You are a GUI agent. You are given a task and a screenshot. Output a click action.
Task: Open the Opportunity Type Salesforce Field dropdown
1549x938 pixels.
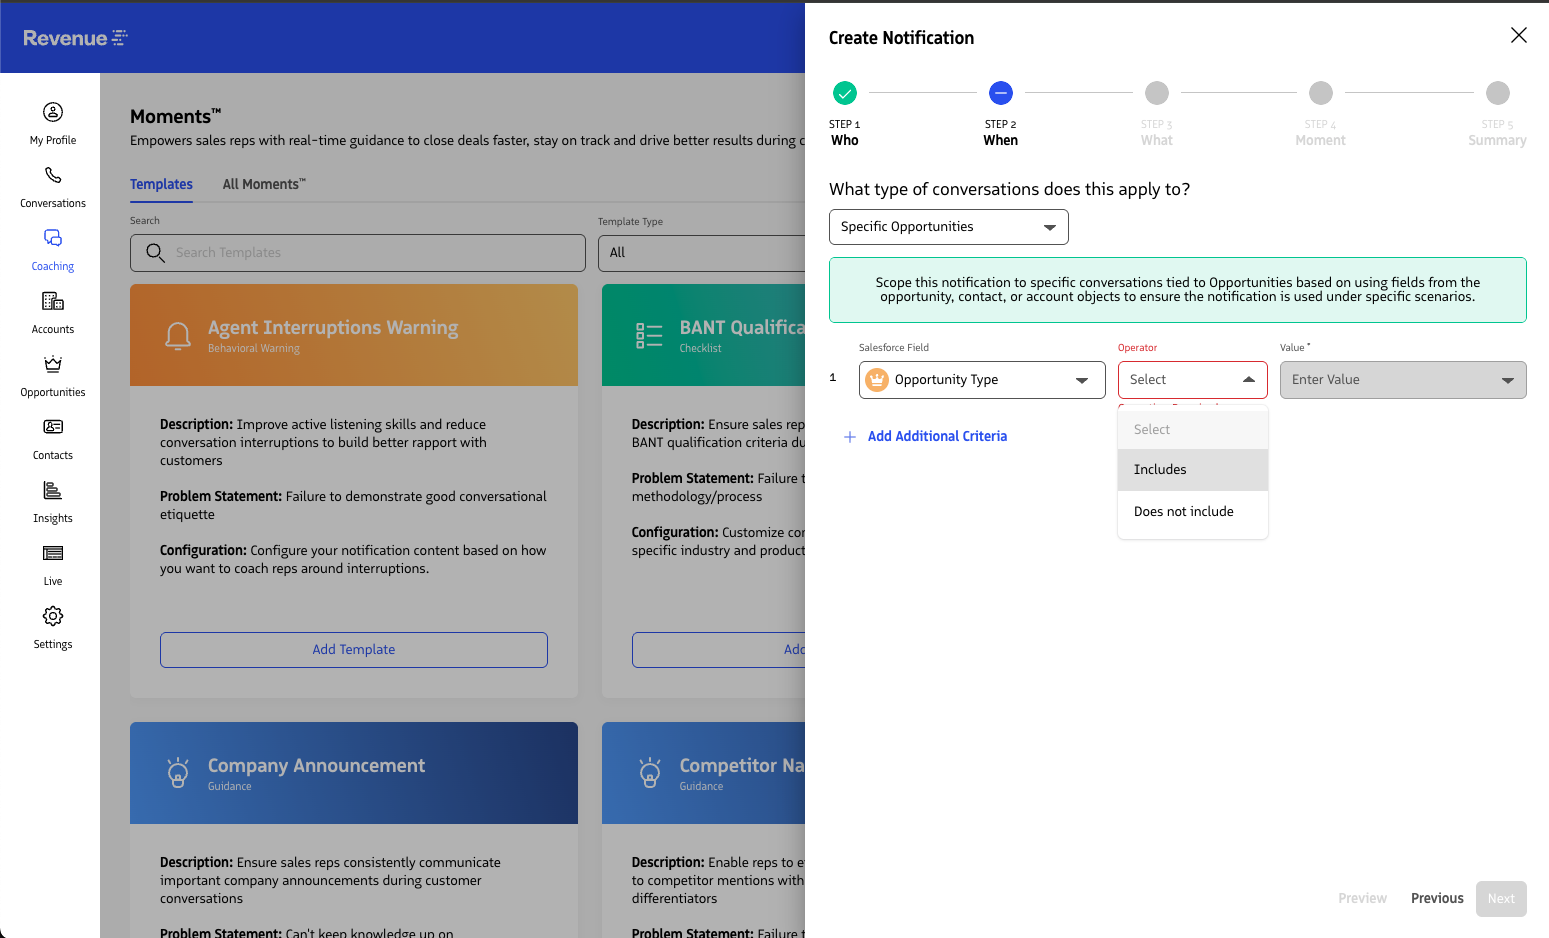pos(981,380)
